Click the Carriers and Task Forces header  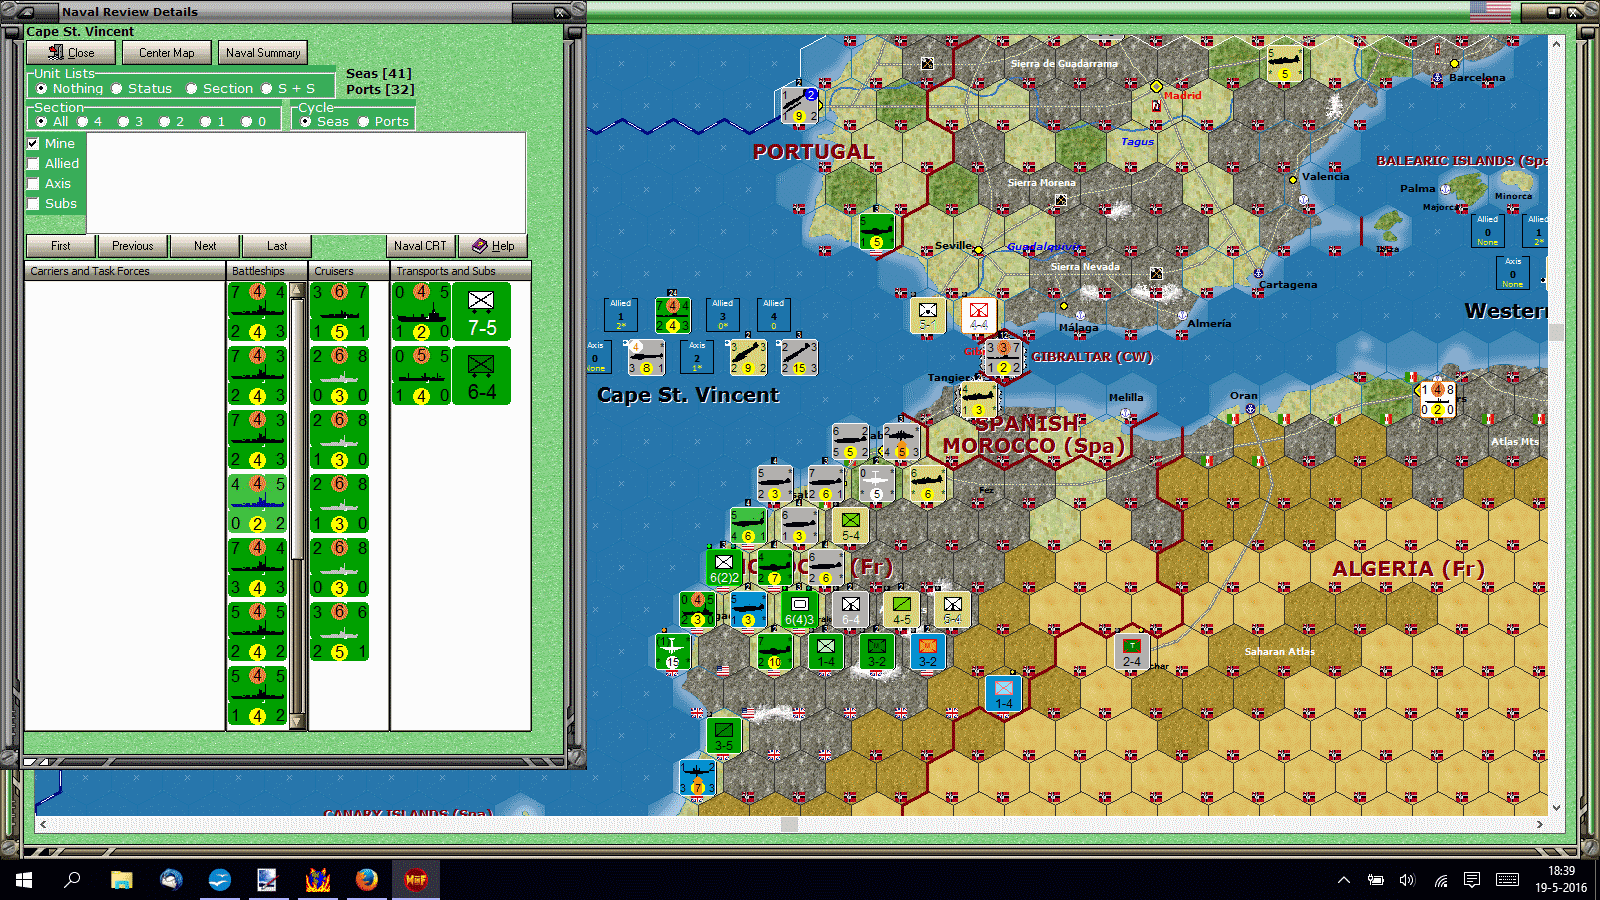click(x=126, y=271)
